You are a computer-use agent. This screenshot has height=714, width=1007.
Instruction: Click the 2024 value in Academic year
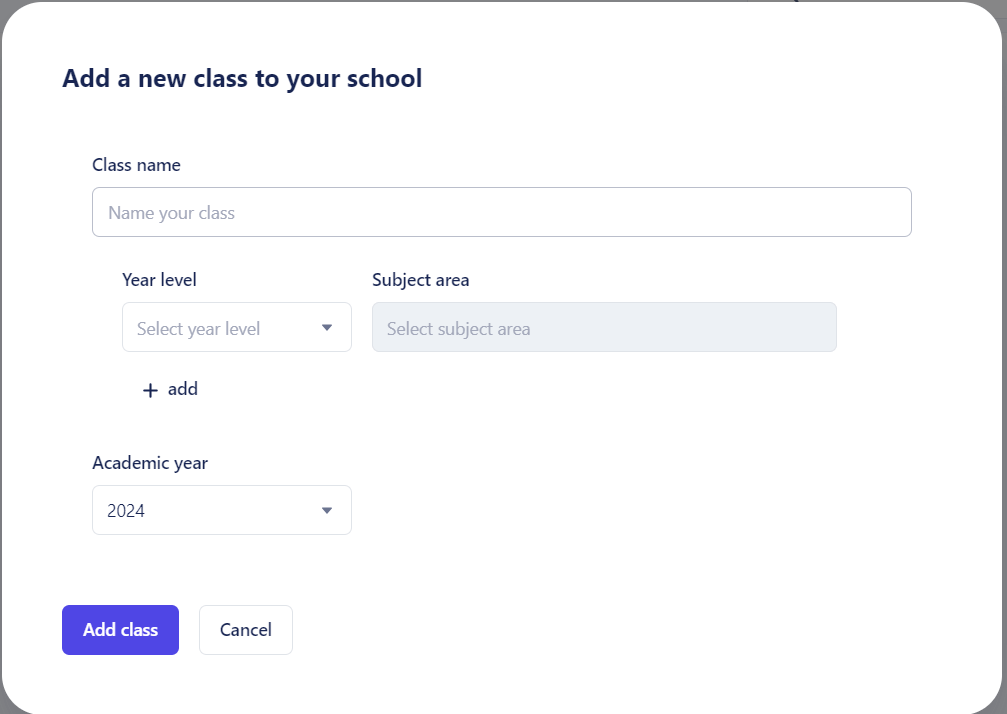(126, 511)
